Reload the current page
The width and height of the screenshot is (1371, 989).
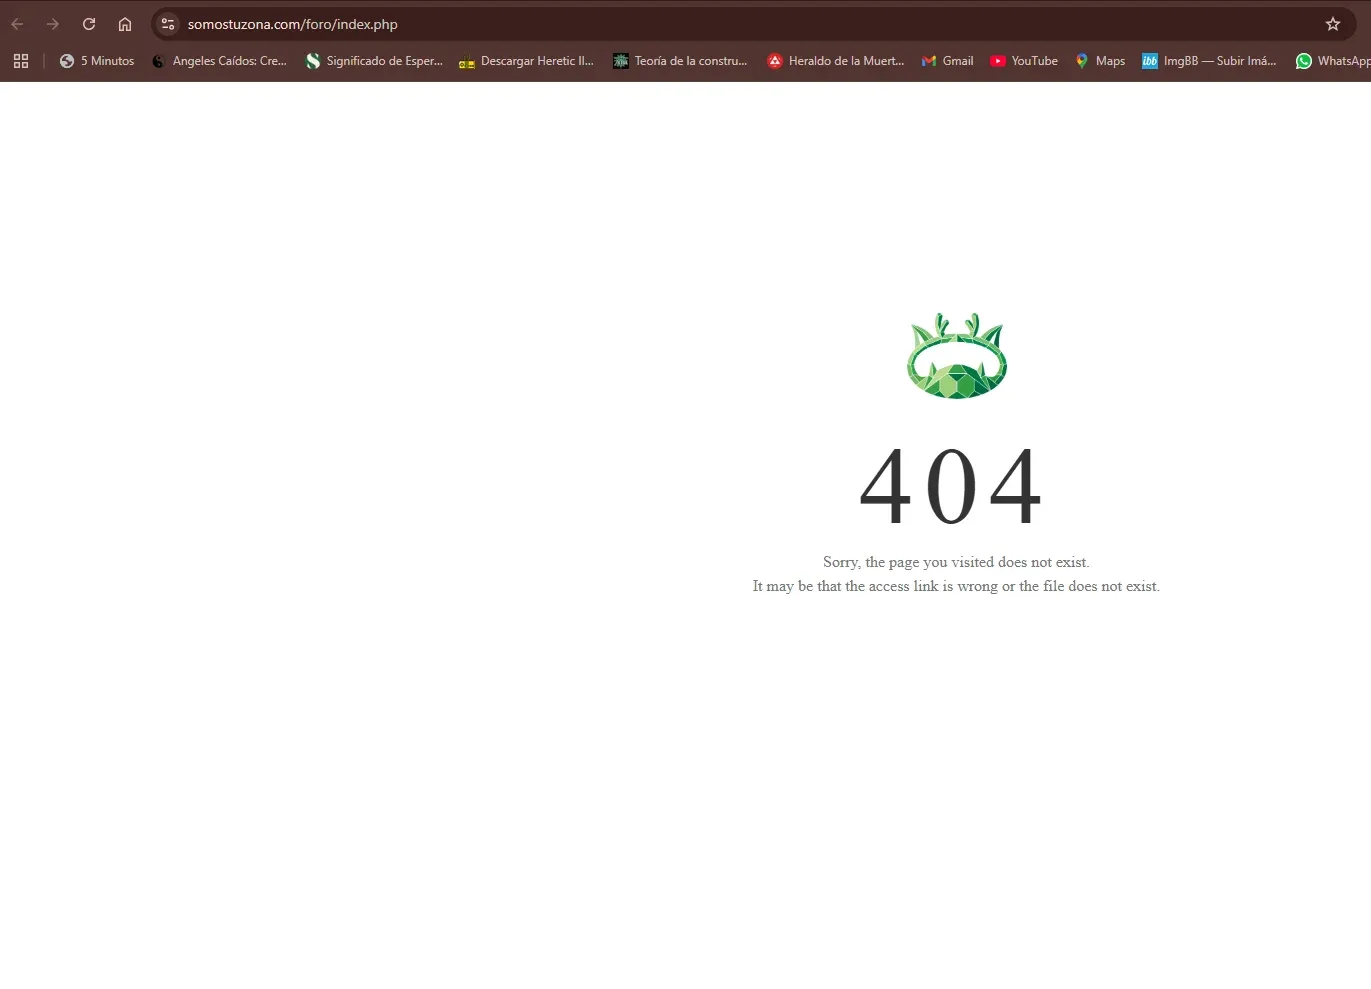(x=89, y=24)
